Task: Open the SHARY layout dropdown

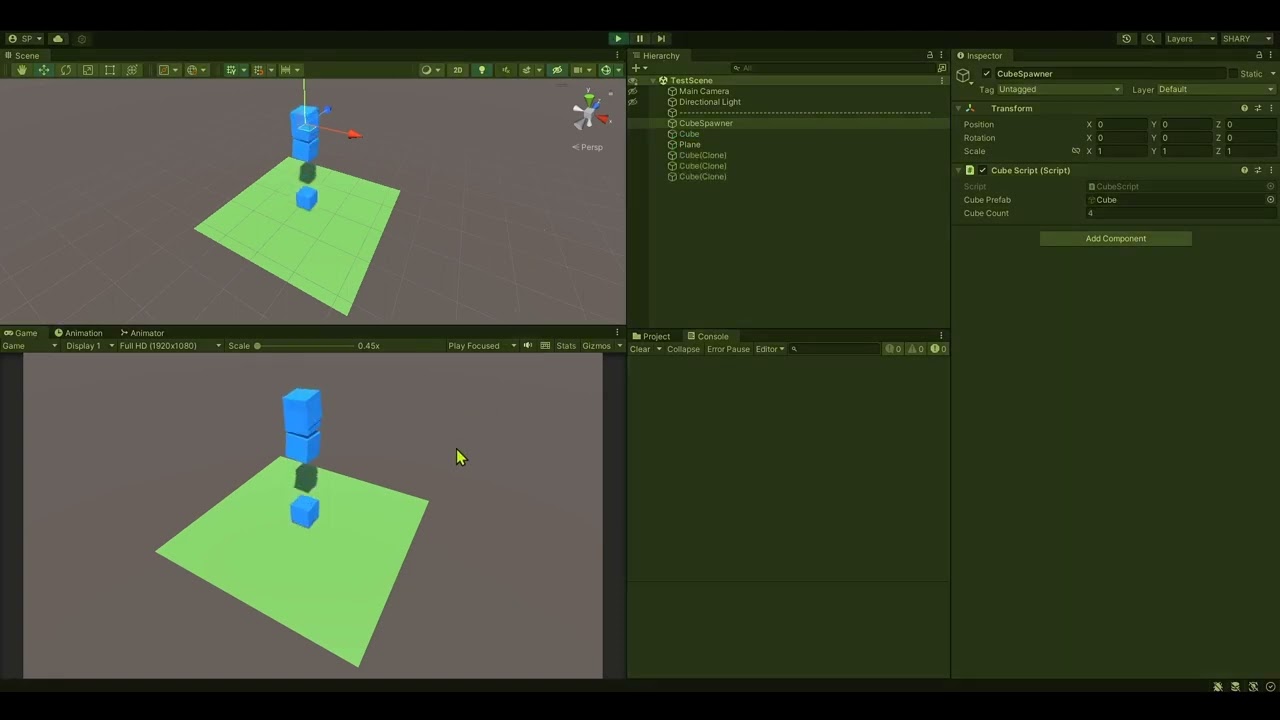Action: (x=1246, y=39)
